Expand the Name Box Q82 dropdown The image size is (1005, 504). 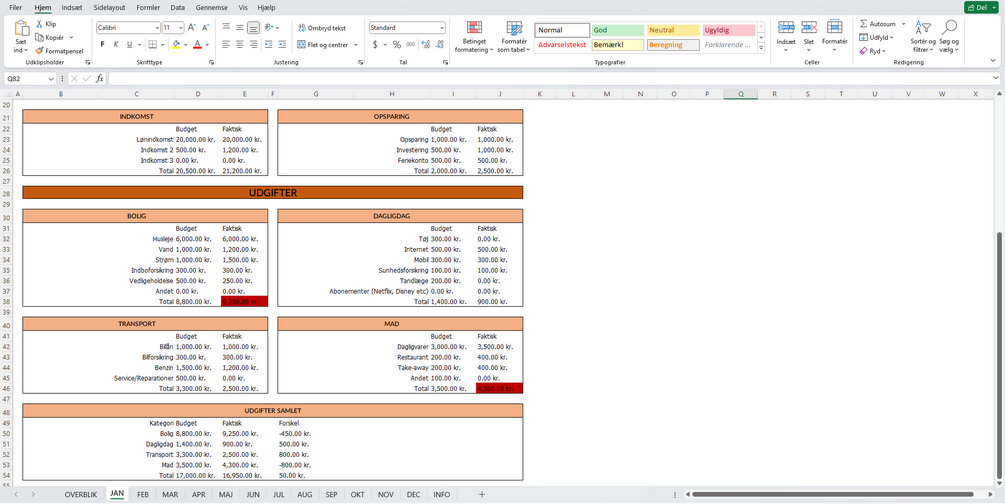pos(51,78)
